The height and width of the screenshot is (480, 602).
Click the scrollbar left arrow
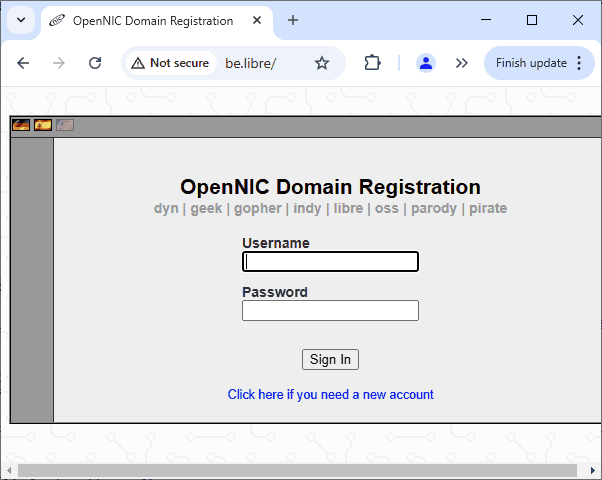tap(9, 470)
